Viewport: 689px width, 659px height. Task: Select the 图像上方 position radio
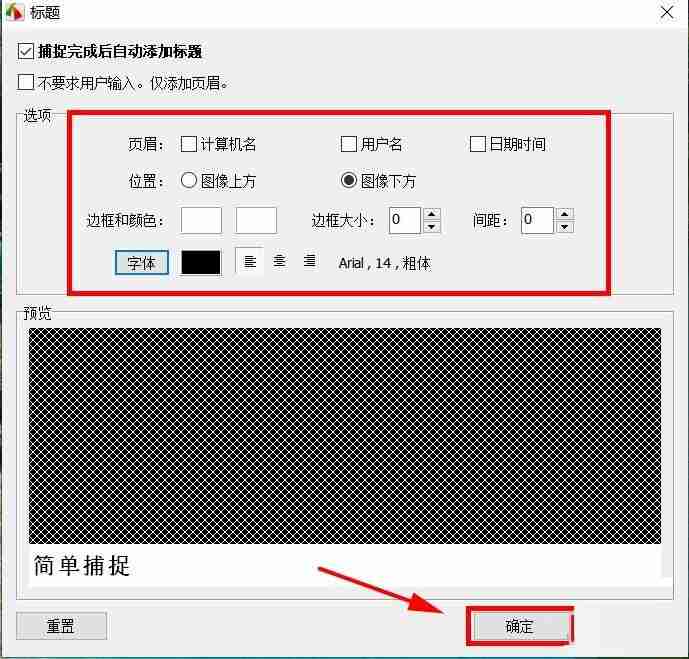click(189, 180)
